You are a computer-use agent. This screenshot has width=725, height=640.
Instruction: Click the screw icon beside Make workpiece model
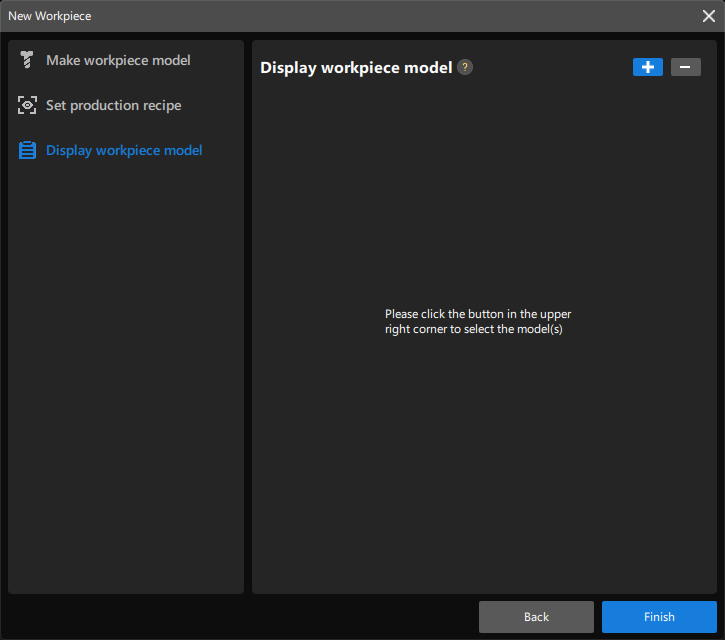(27, 60)
